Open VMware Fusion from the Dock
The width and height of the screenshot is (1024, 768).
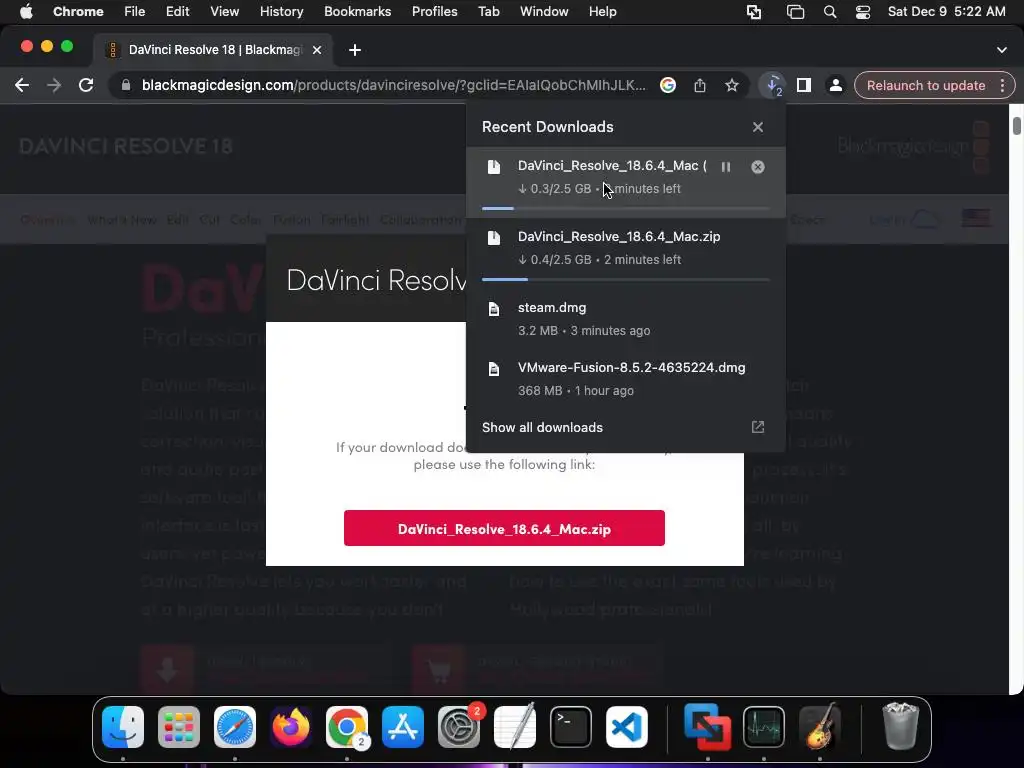click(707, 727)
